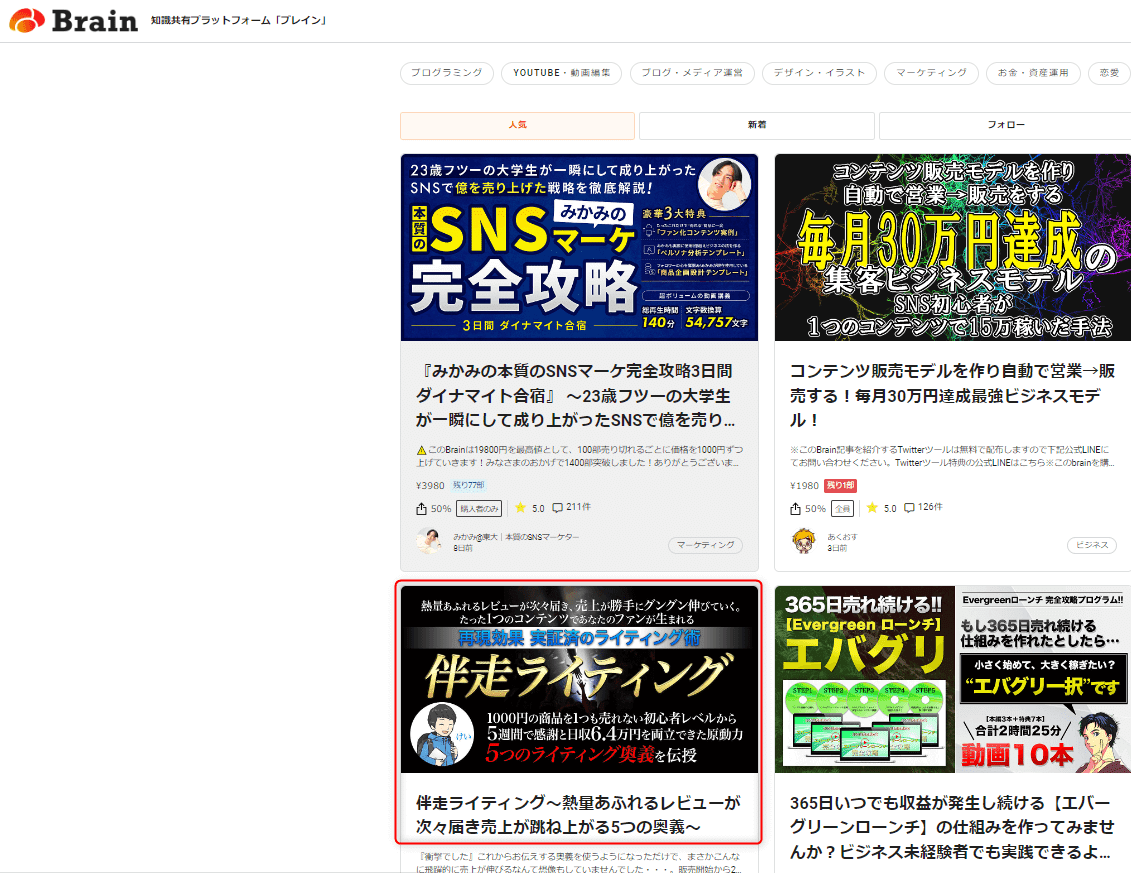Open the YOUTUBE・動画編集 category
This screenshot has width=1131, height=873.
[561, 73]
